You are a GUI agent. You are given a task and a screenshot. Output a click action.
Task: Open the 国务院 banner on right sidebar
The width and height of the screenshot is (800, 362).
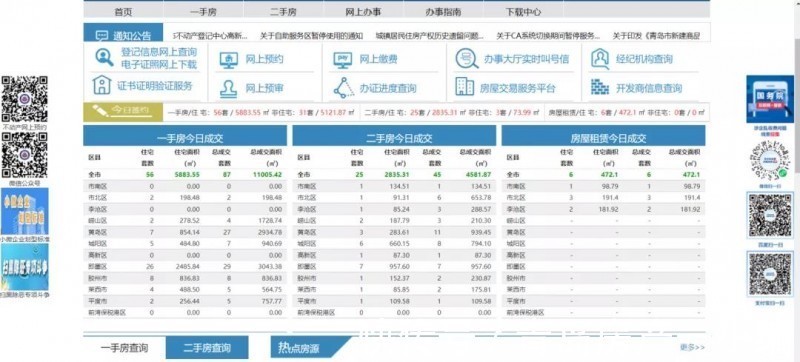click(x=770, y=99)
